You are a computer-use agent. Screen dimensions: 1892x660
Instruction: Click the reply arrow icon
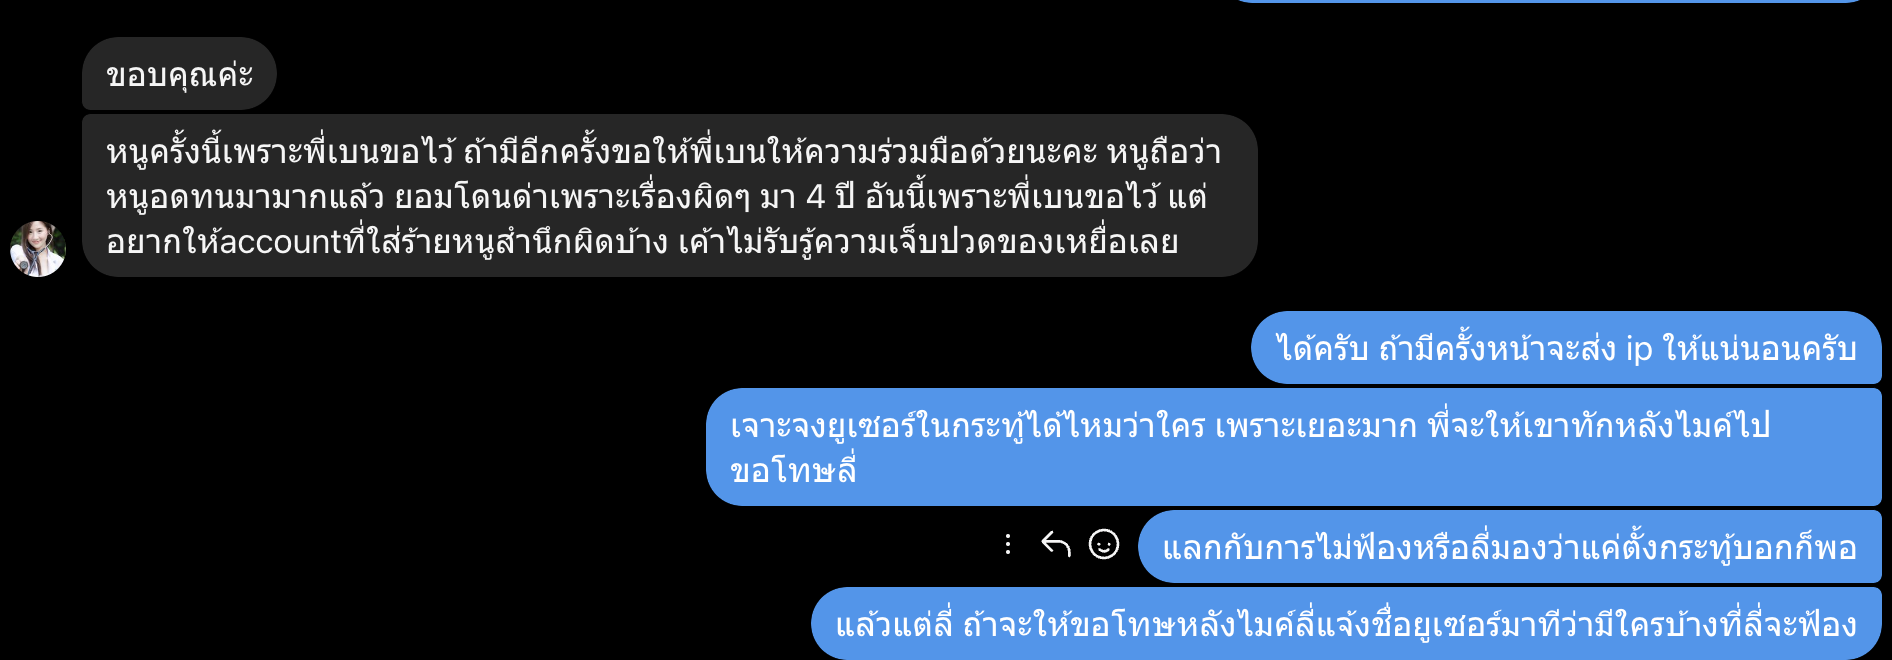tap(1056, 544)
